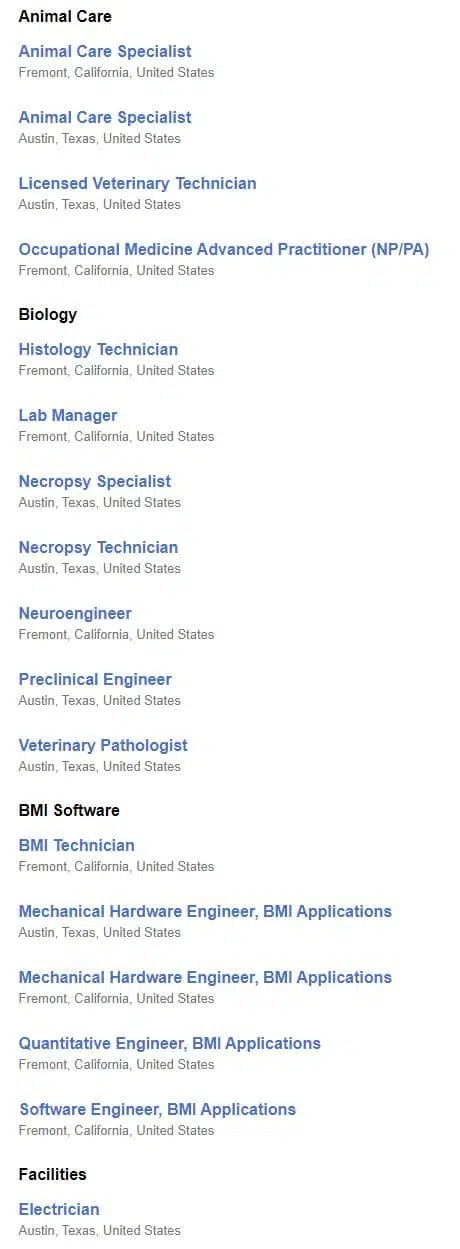The image size is (460, 1249).
Task: Click the Biology section heading
Action: point(48,314)
